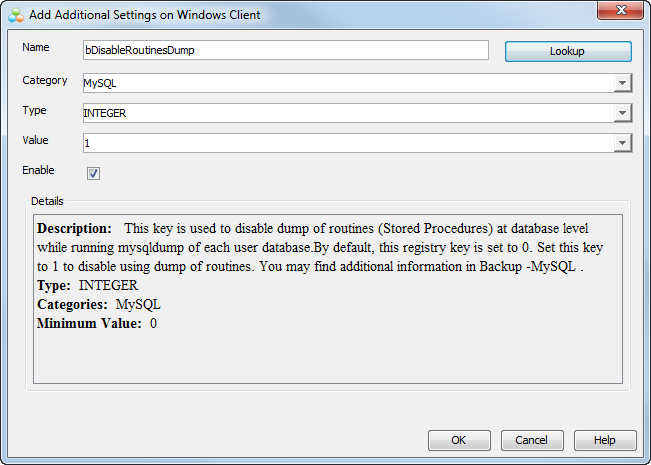Open the Category dropdown arrow
The image size is (651, 465).
click(622, 84)
